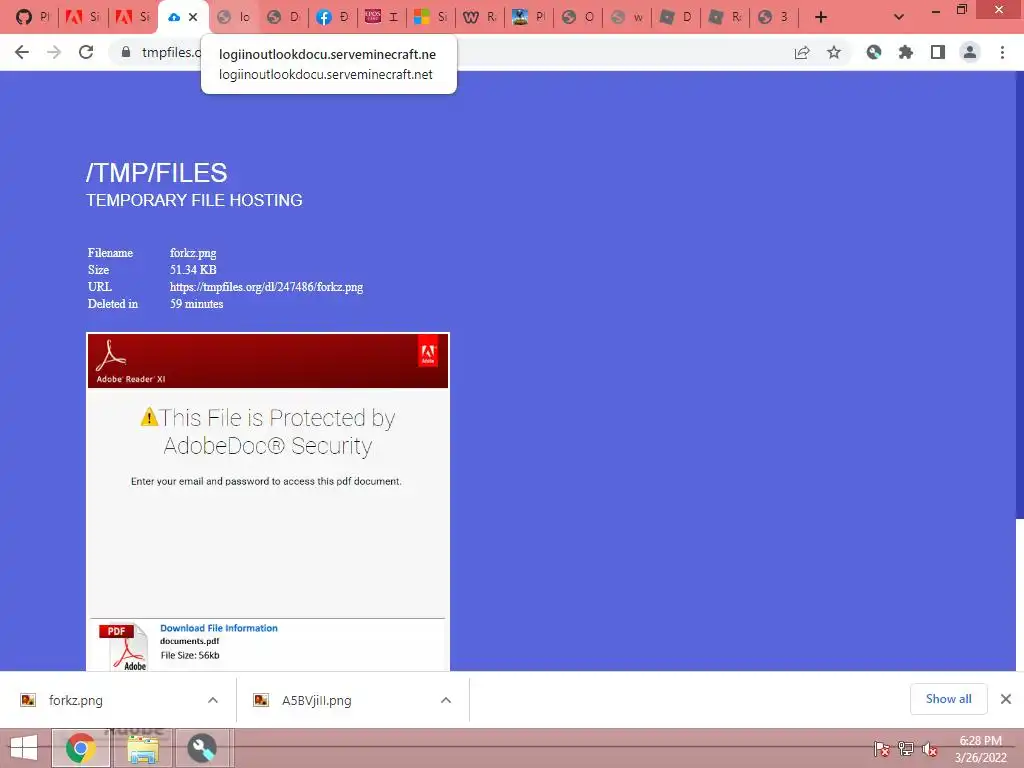This screenshot has height=768, width=1024.
Task: Open the second Adobe tab
Action: click(133, 17)
